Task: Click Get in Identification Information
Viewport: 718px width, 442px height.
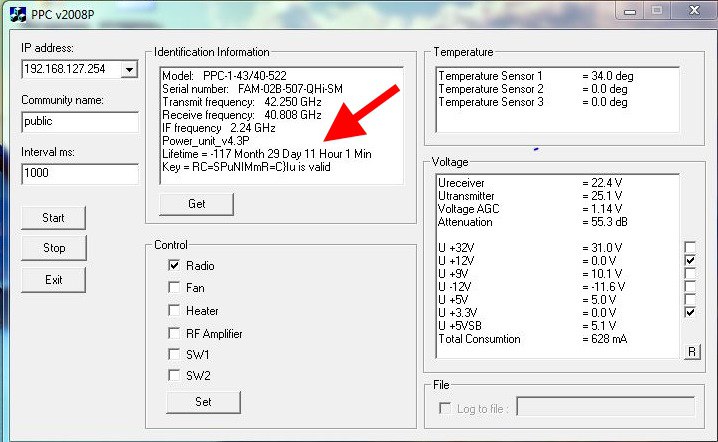Action: coord(196,204)
